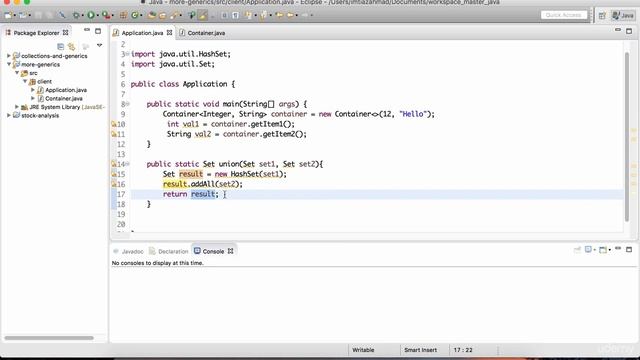Click warning marker on line 14
The image size is (640, 360).
[x=114, y=164]
